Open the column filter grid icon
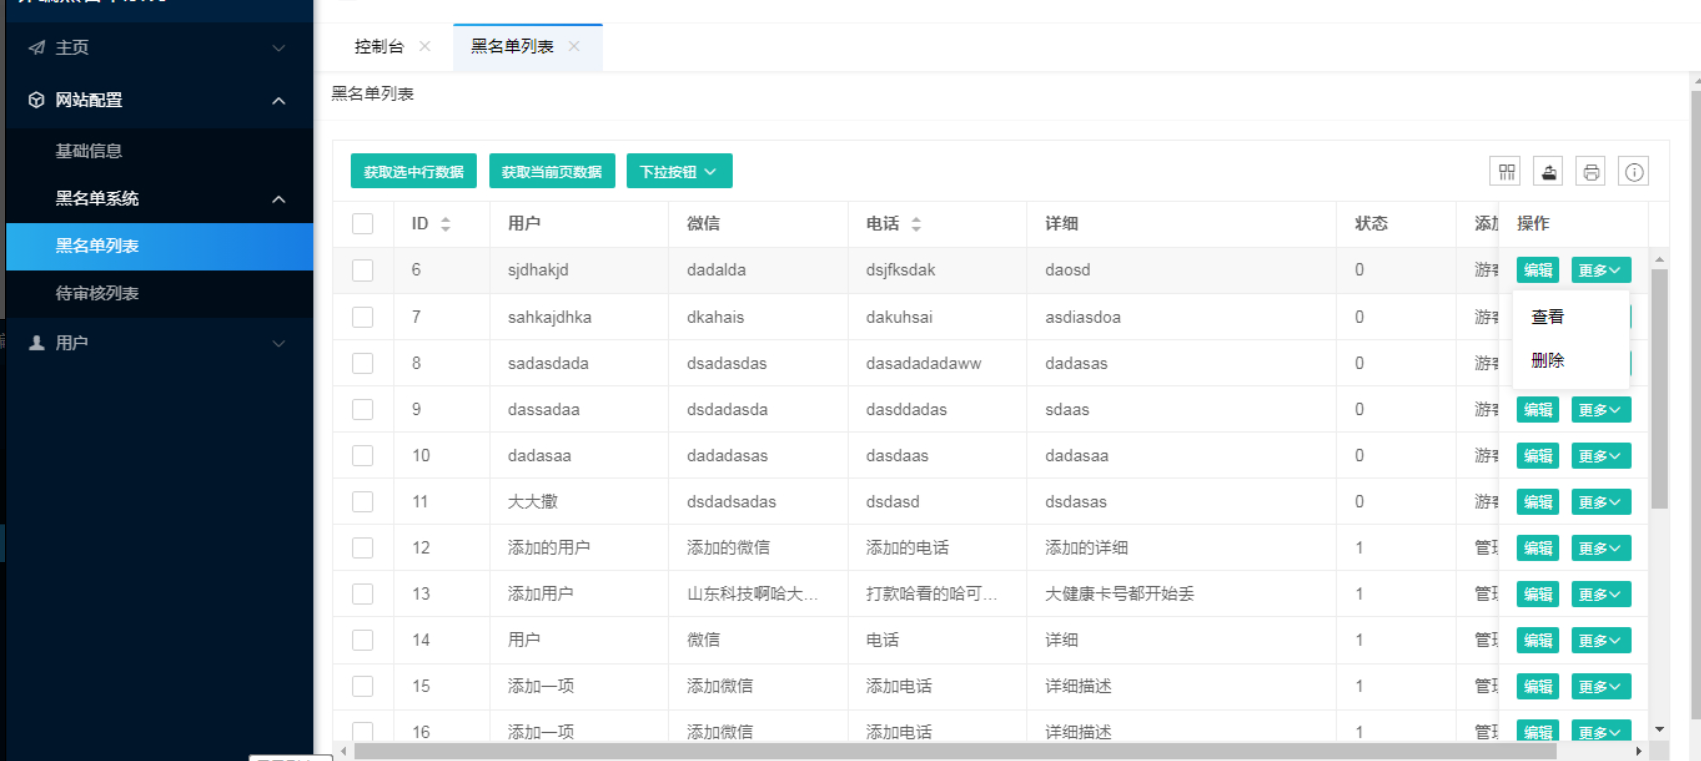The image size is (1701, 761). coord(1506,172)
